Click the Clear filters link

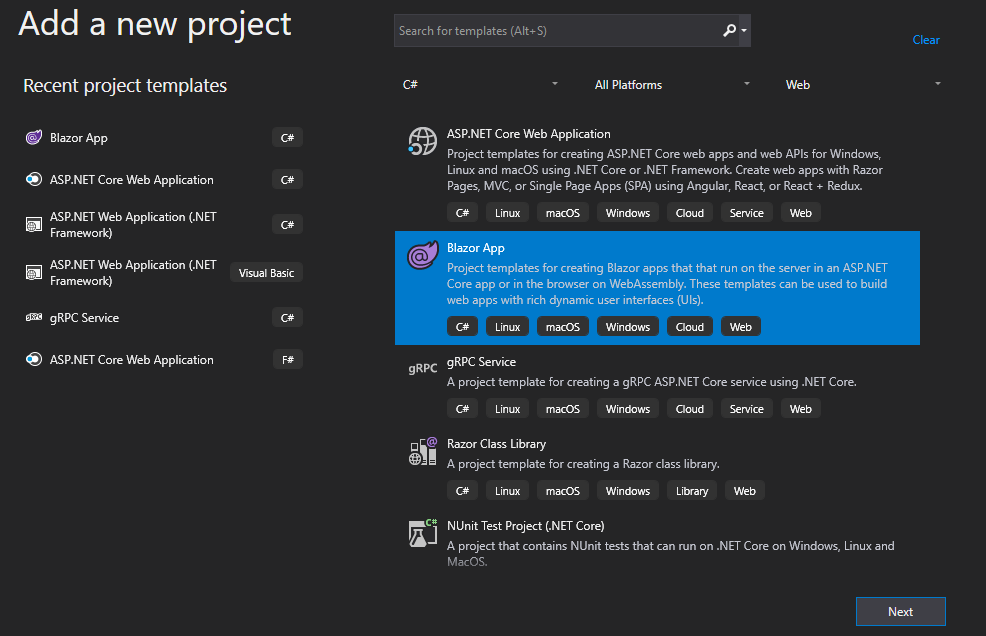[926, 40]
